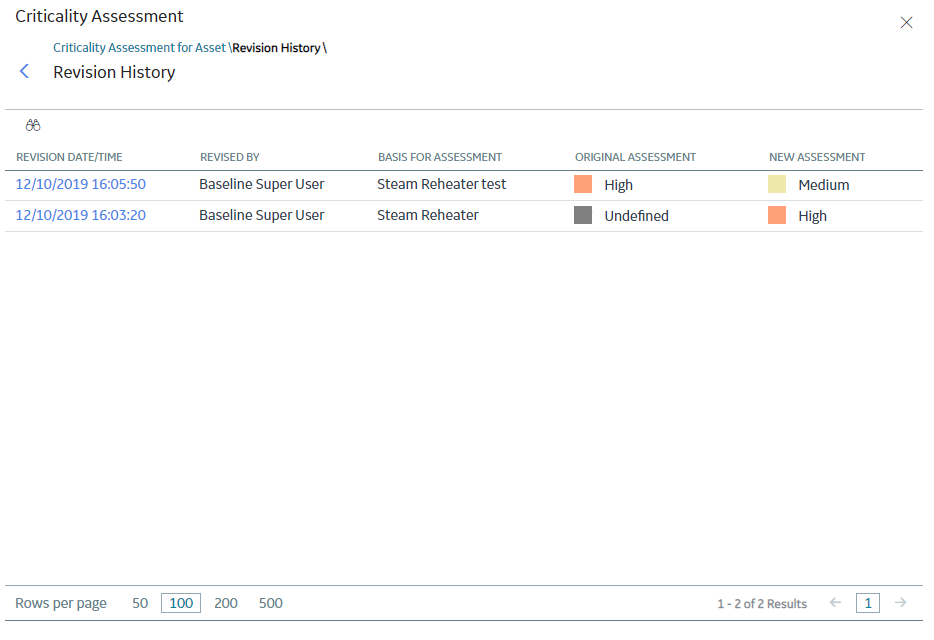
Task: Close the Criticality Assessment window
Action: pyautogui.click(x=906, y=23)
